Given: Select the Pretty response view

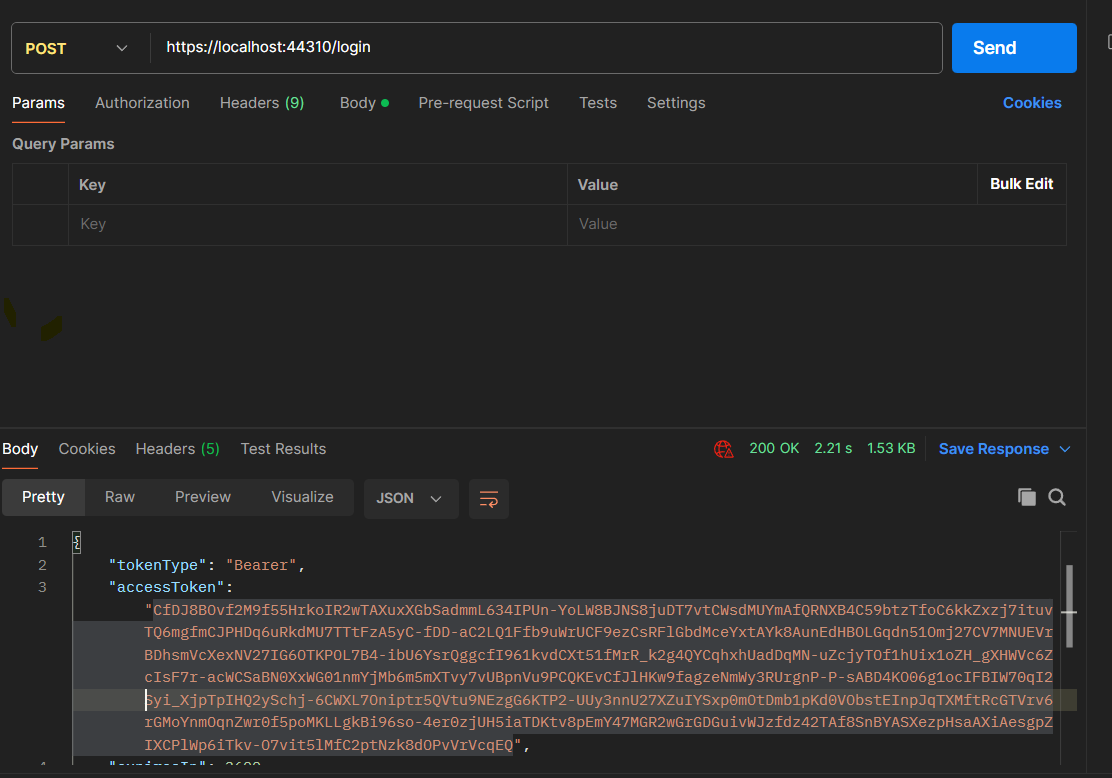Looking at the screenshot, I should coord(43,497).
